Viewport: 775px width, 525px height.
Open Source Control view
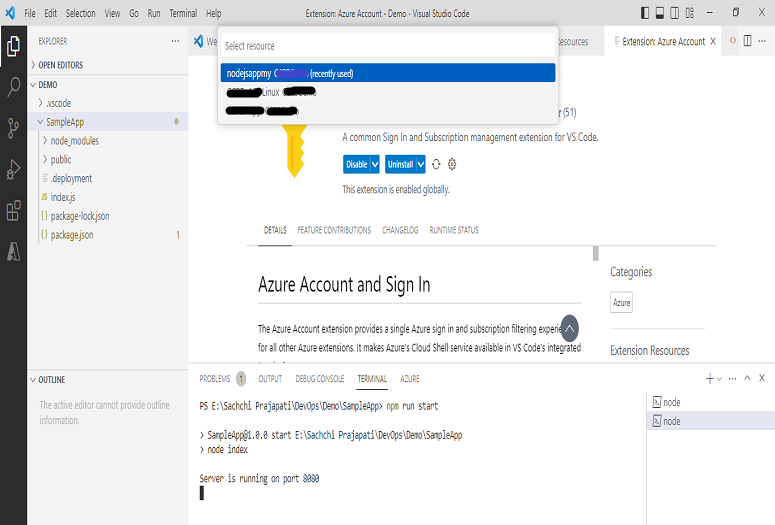(x=13, y=128)
